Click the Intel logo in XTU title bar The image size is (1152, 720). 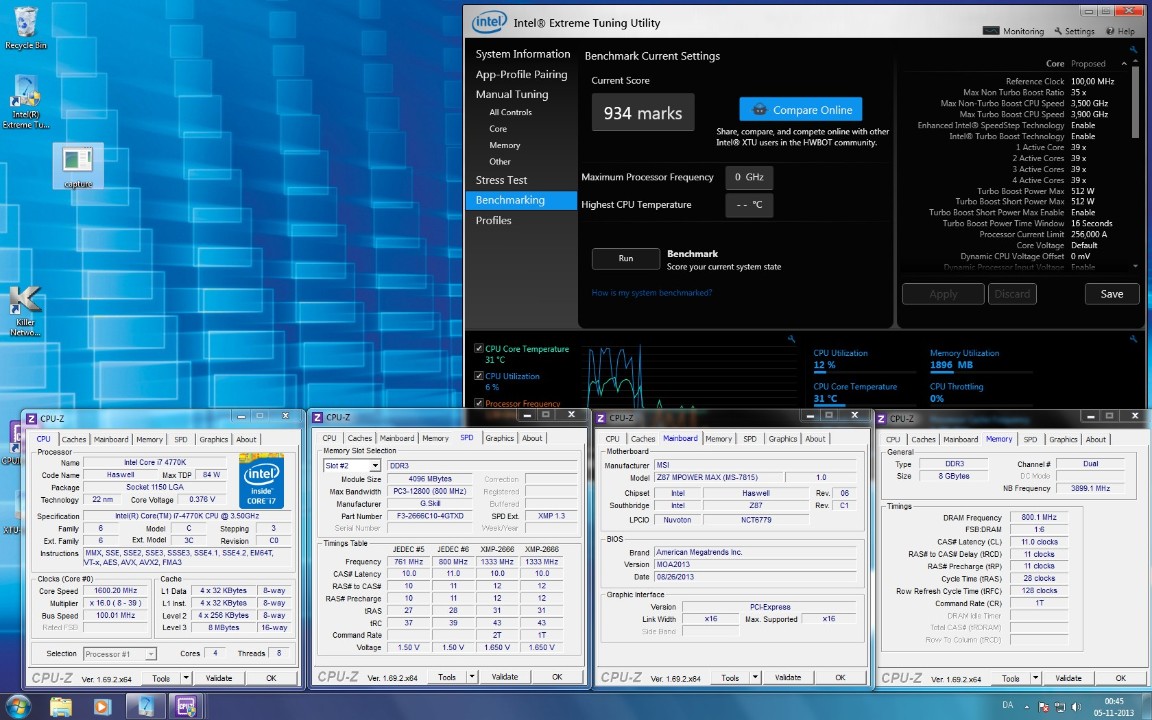489,22
